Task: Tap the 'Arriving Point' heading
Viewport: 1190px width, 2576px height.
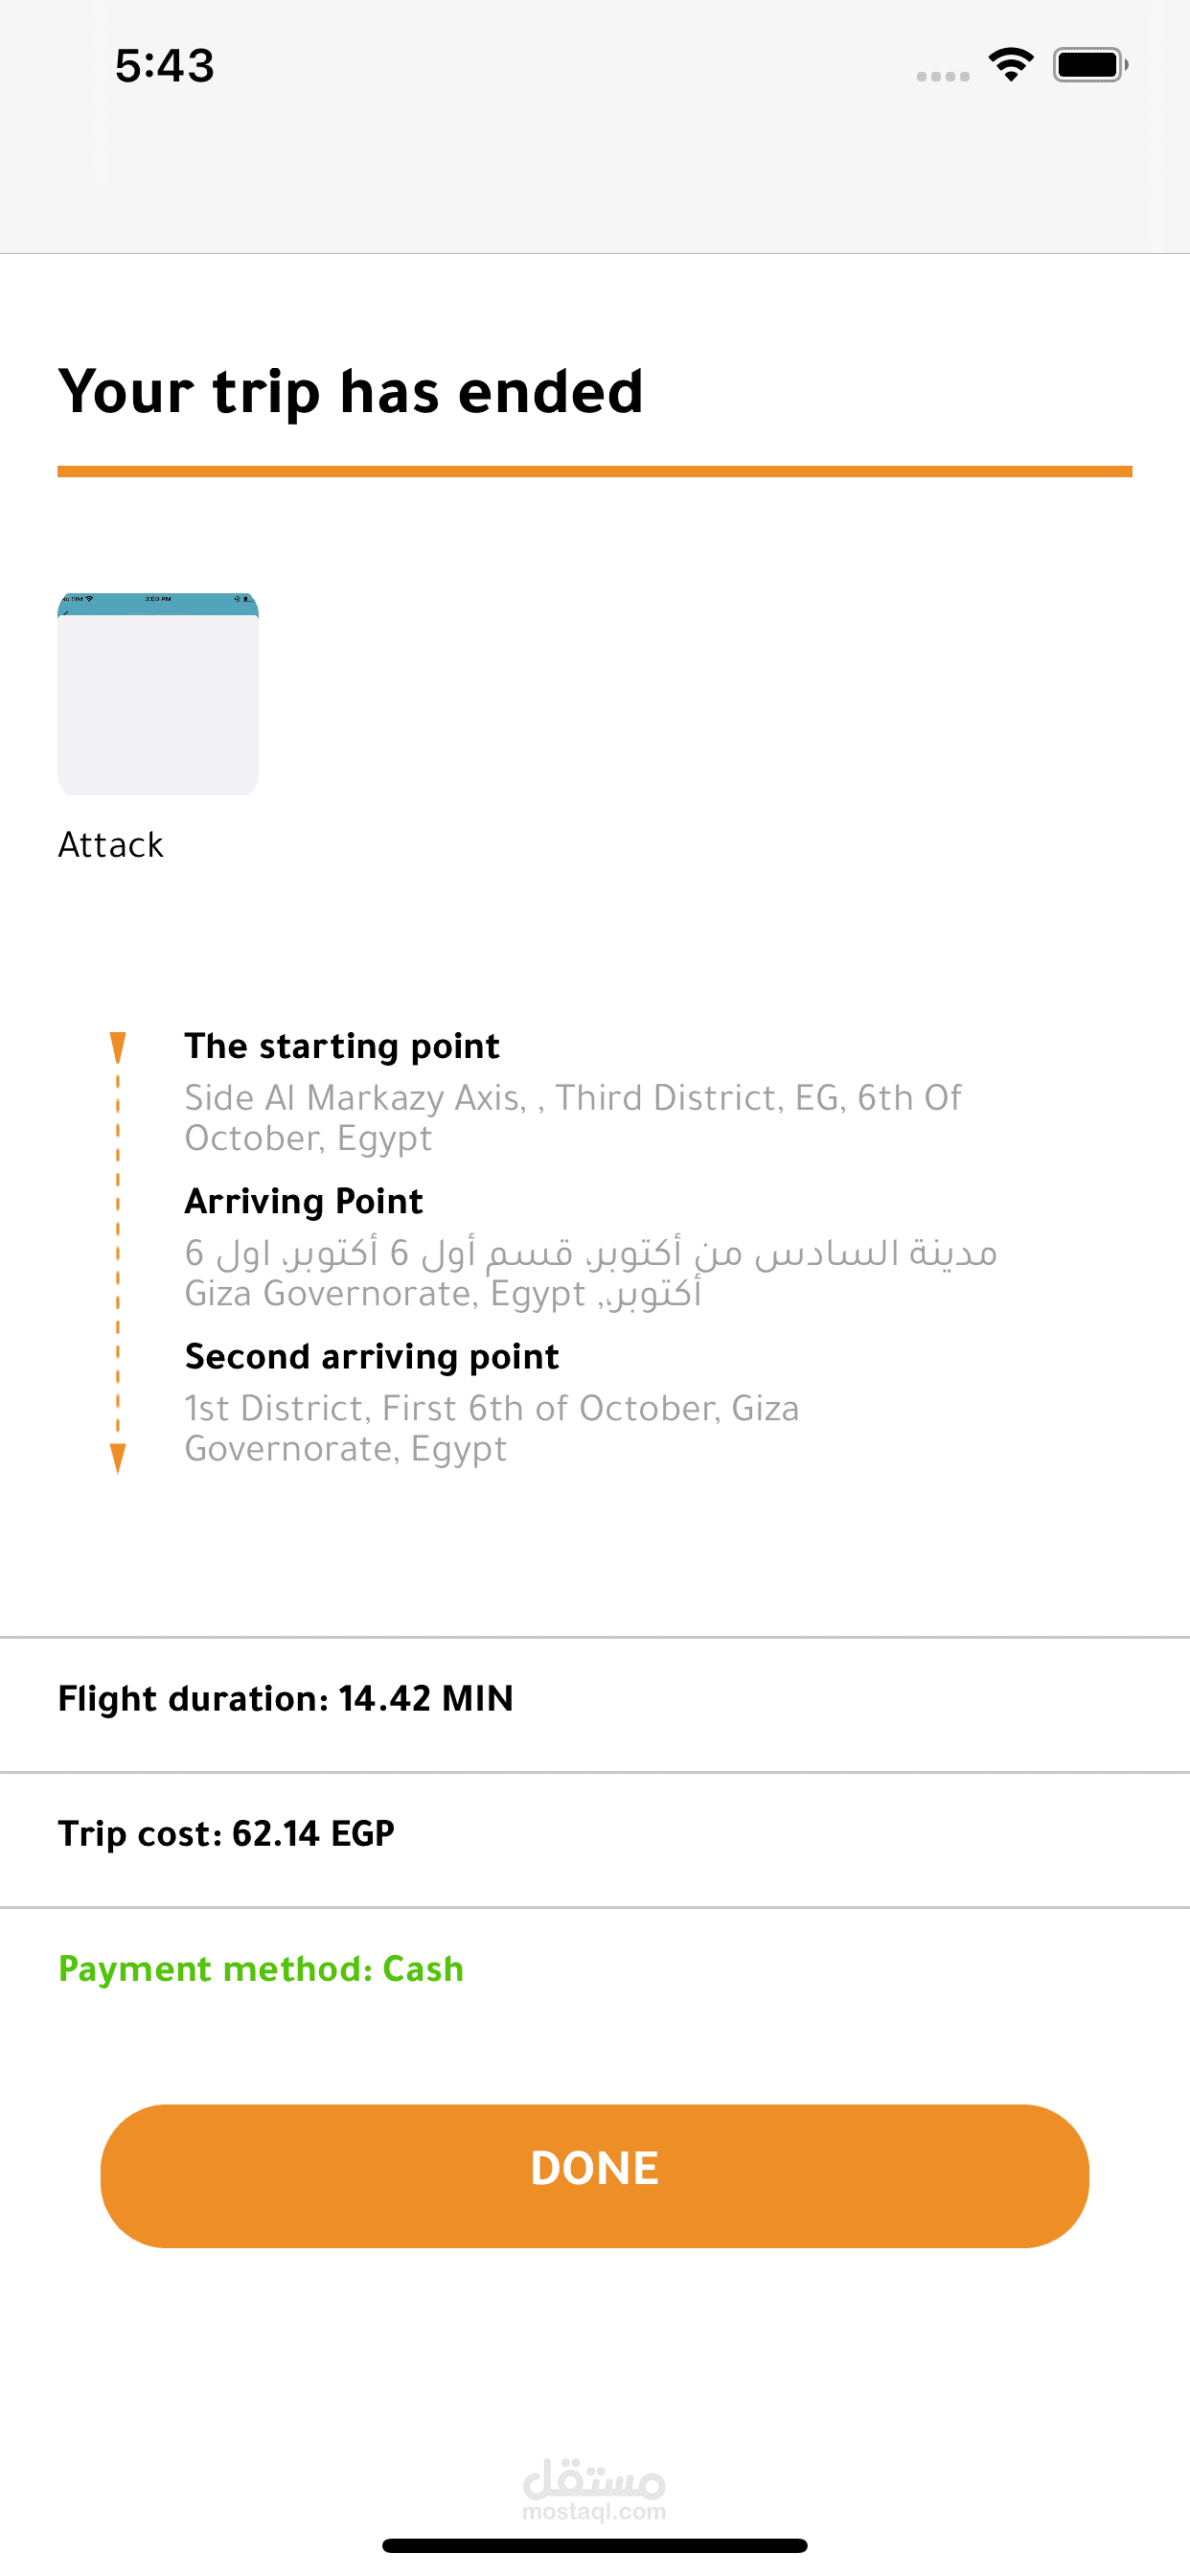Action: [304, 1201]
